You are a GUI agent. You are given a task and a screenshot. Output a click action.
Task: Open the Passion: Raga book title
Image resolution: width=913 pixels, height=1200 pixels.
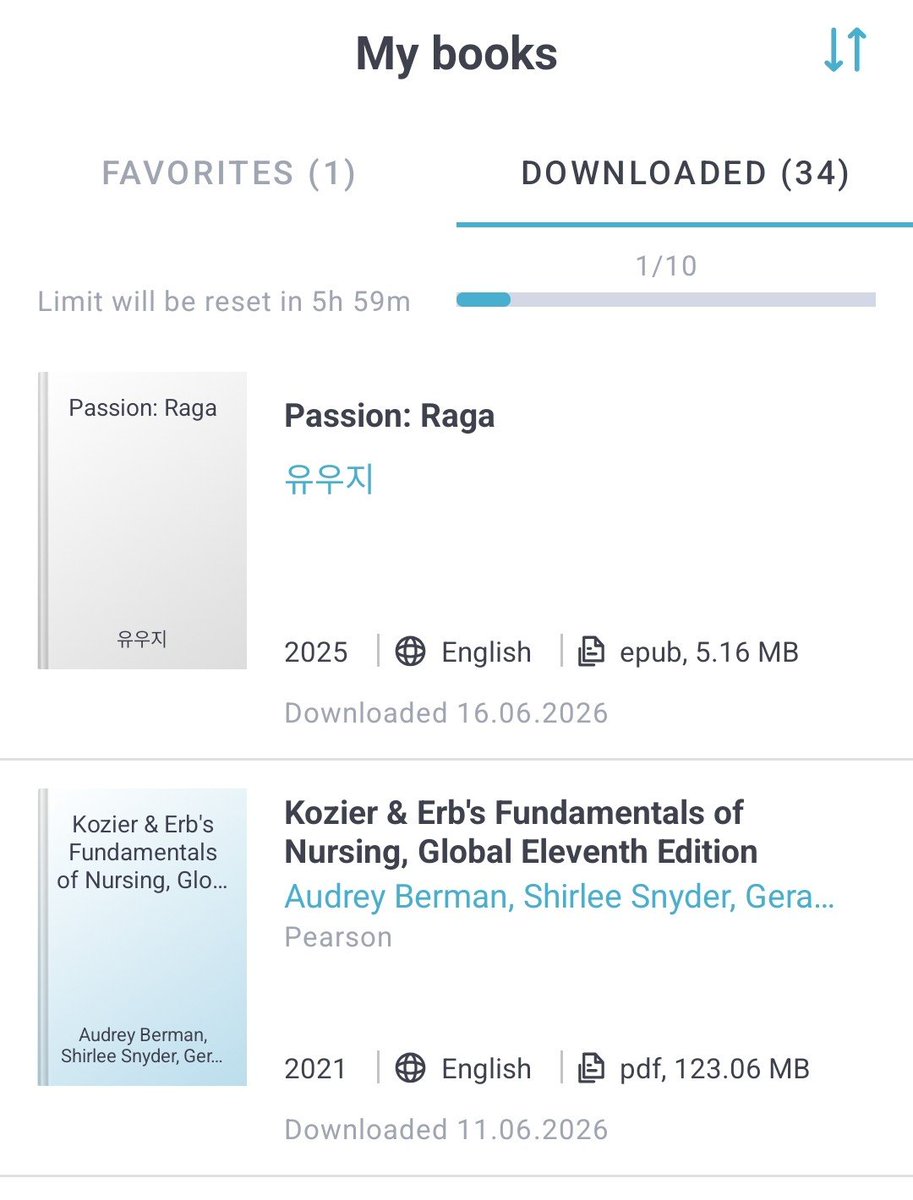(390, 416)
